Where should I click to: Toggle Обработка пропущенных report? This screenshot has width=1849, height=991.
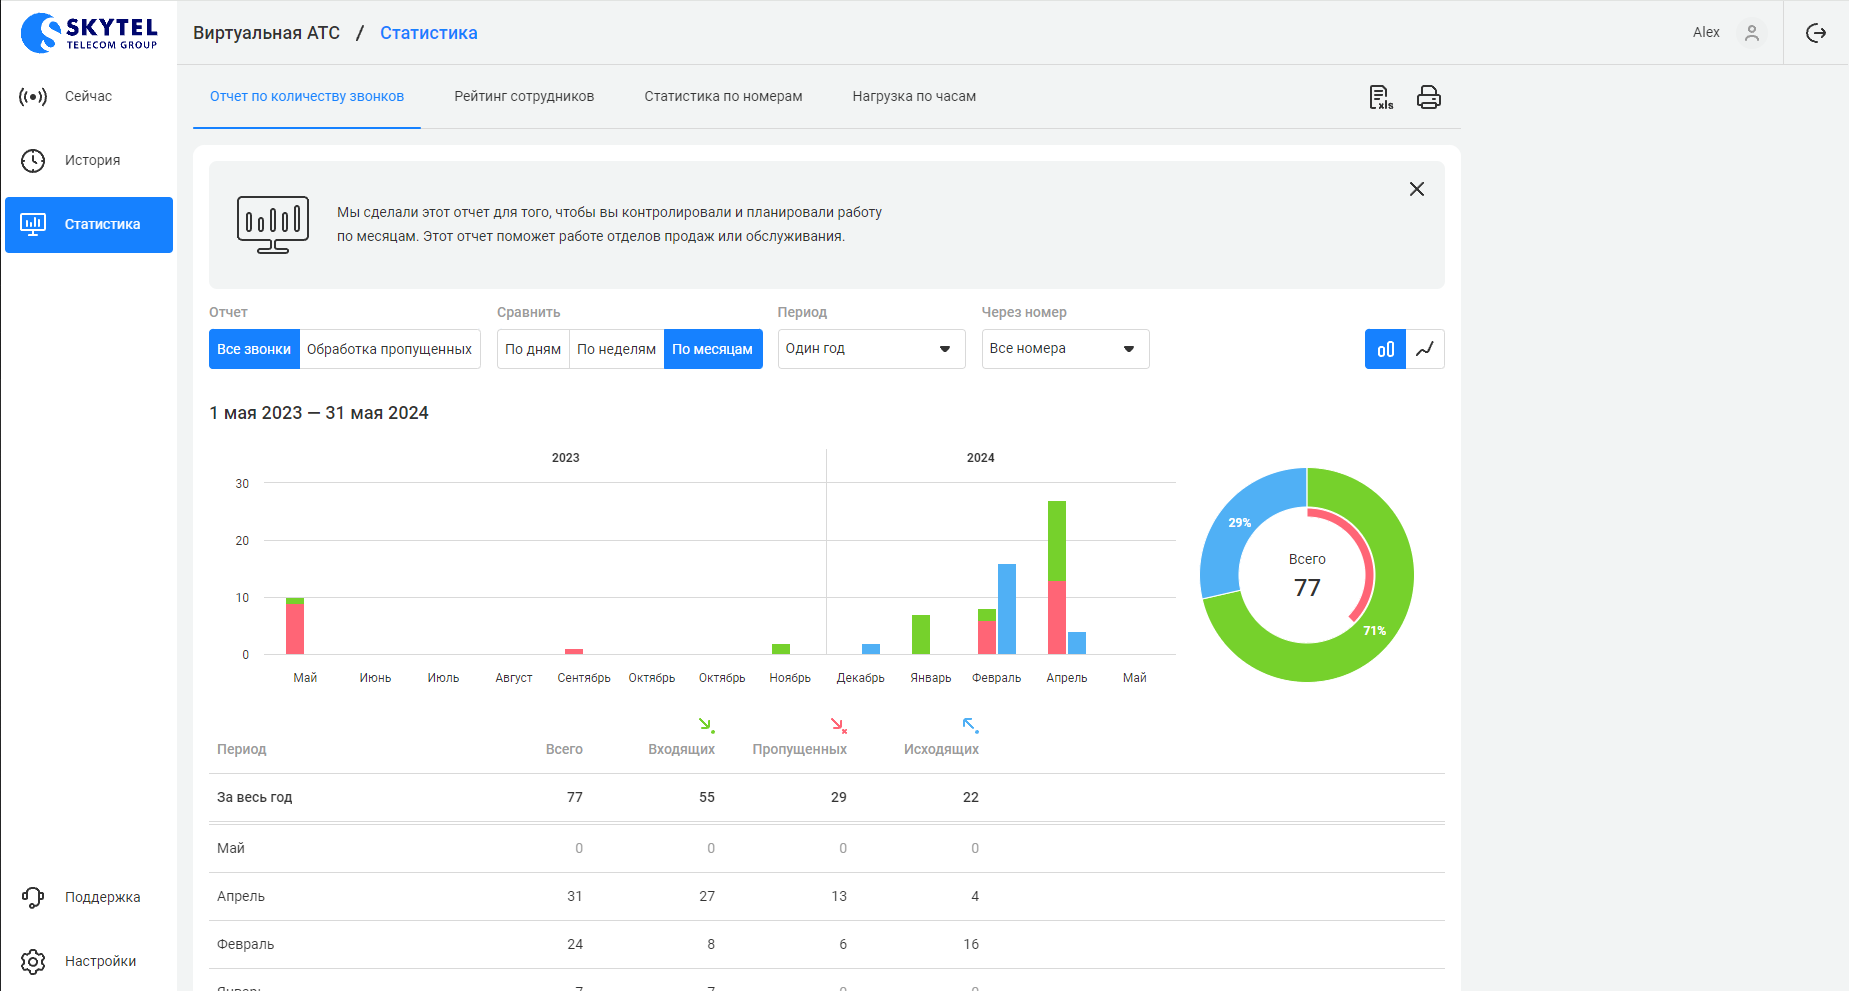pyautogui.click(x=389, y=349)
